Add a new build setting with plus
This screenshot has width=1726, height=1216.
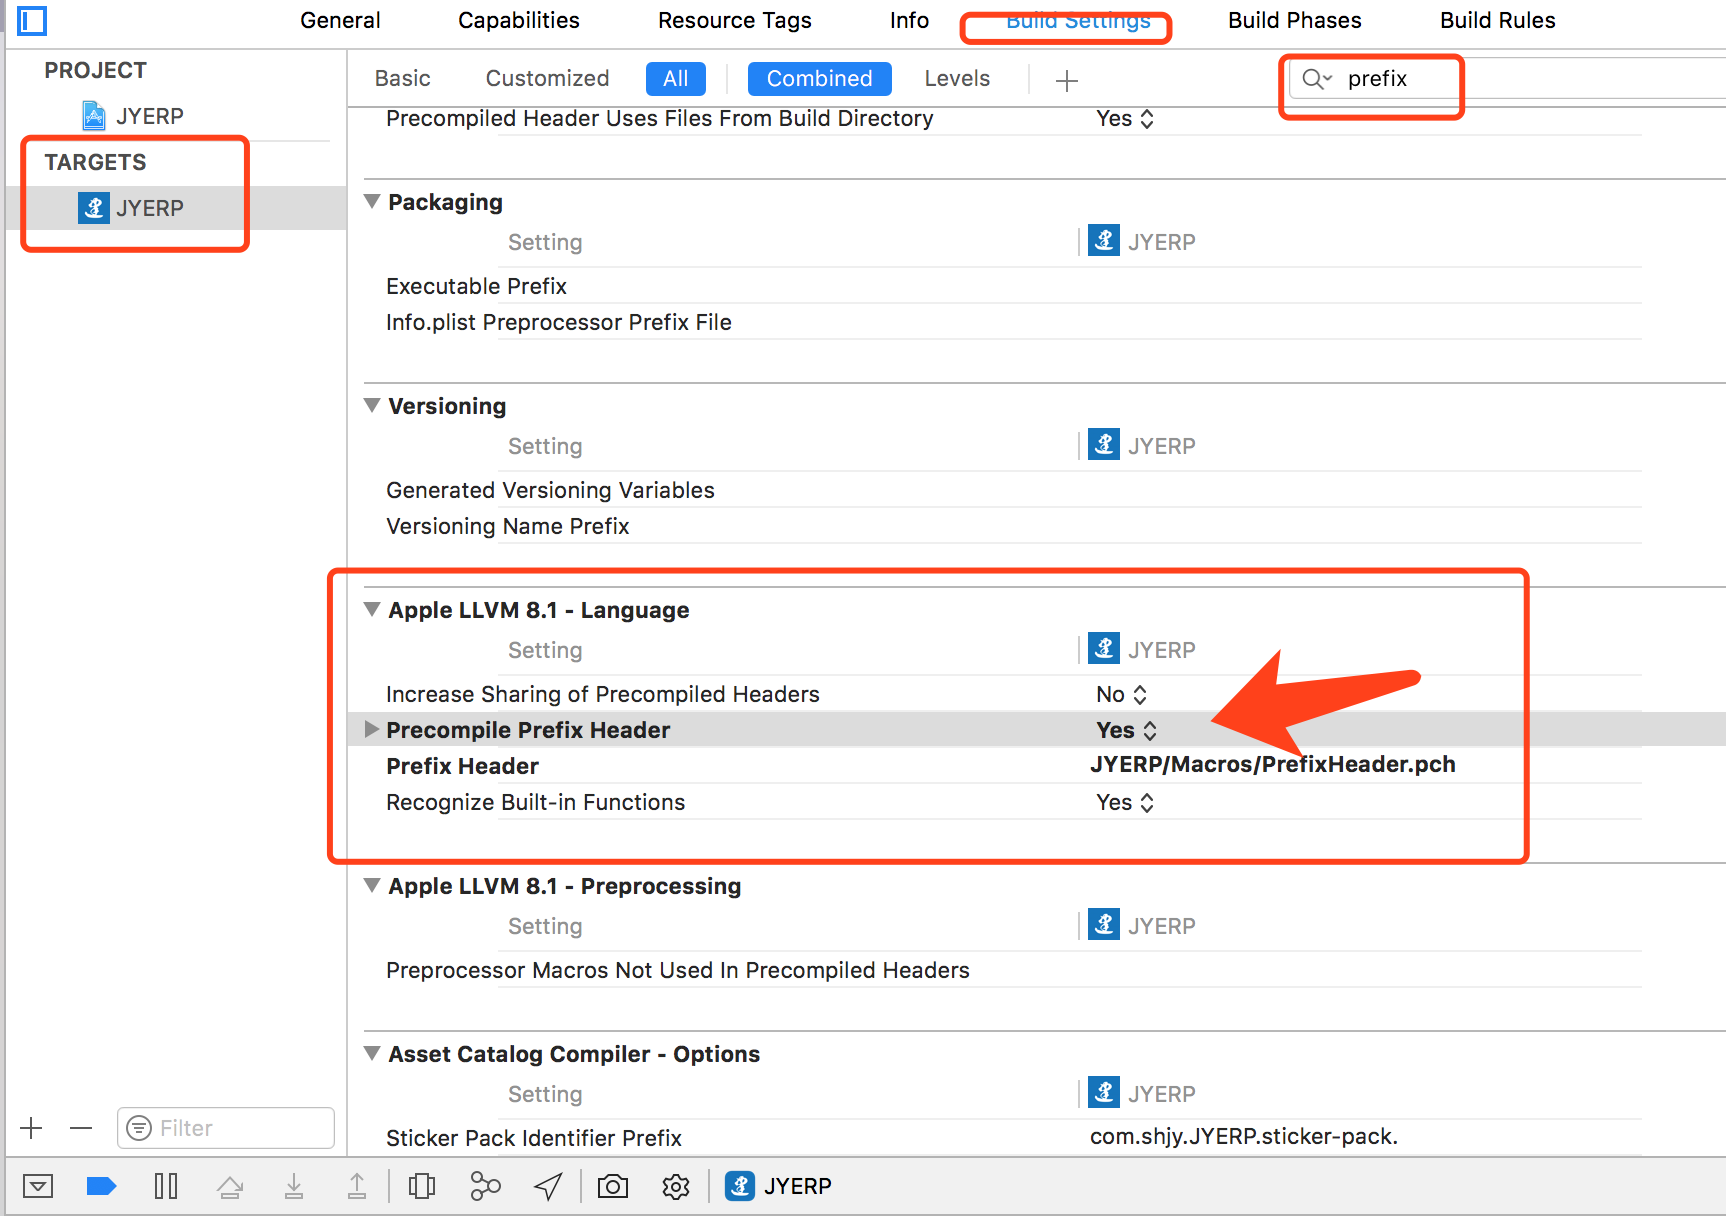coord(1067,80)
